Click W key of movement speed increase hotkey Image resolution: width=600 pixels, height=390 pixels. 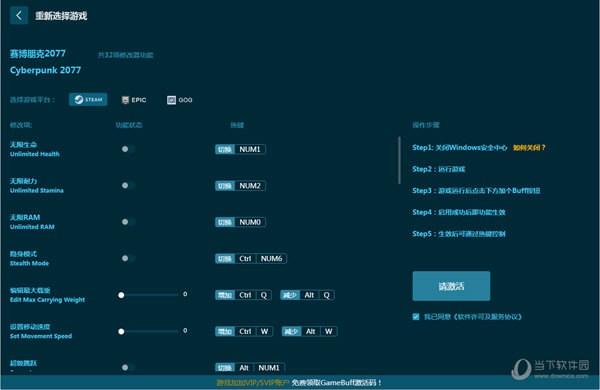click(264, 331)
